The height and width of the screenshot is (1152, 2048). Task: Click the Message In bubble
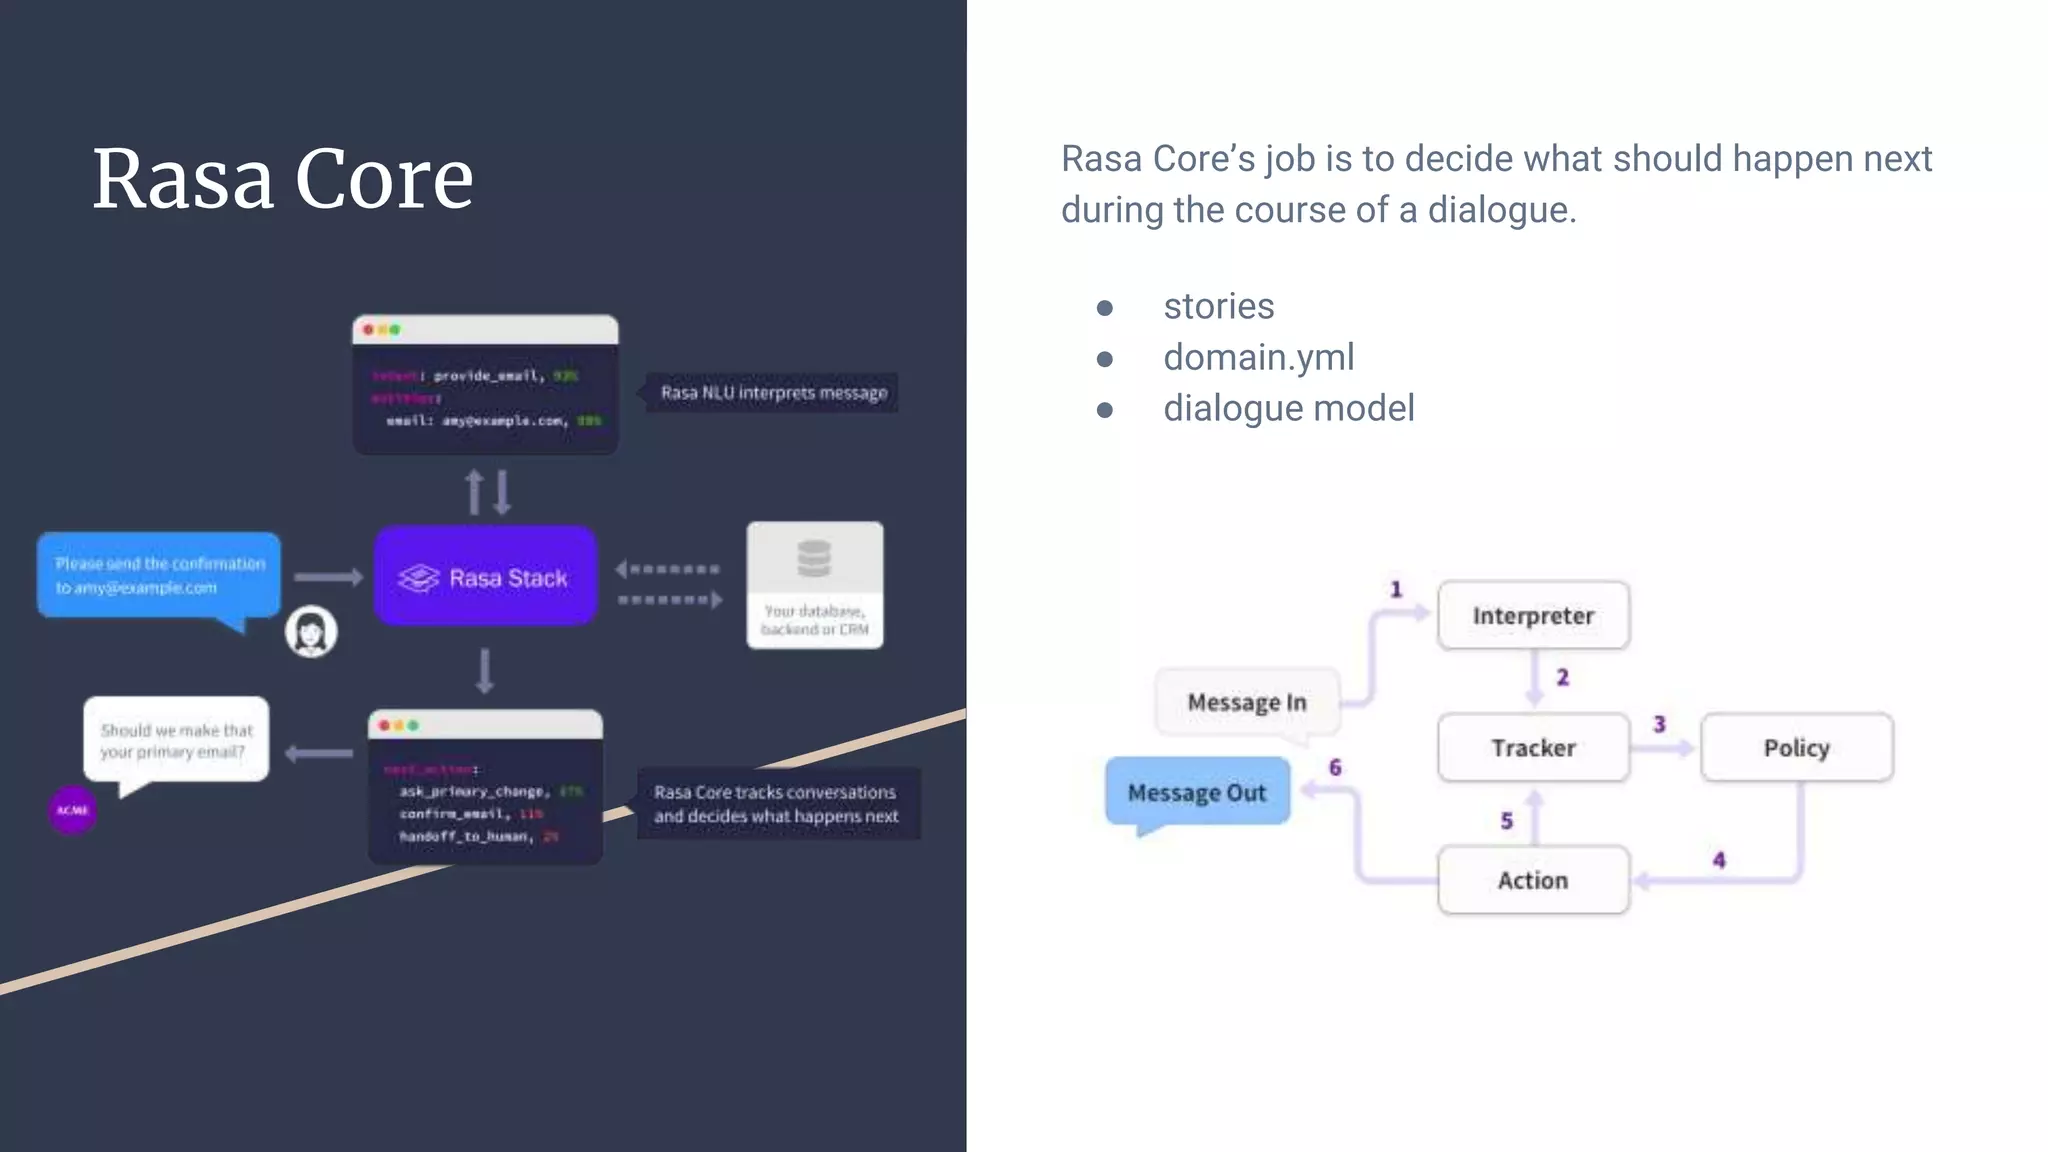[x=1247, y=703]
